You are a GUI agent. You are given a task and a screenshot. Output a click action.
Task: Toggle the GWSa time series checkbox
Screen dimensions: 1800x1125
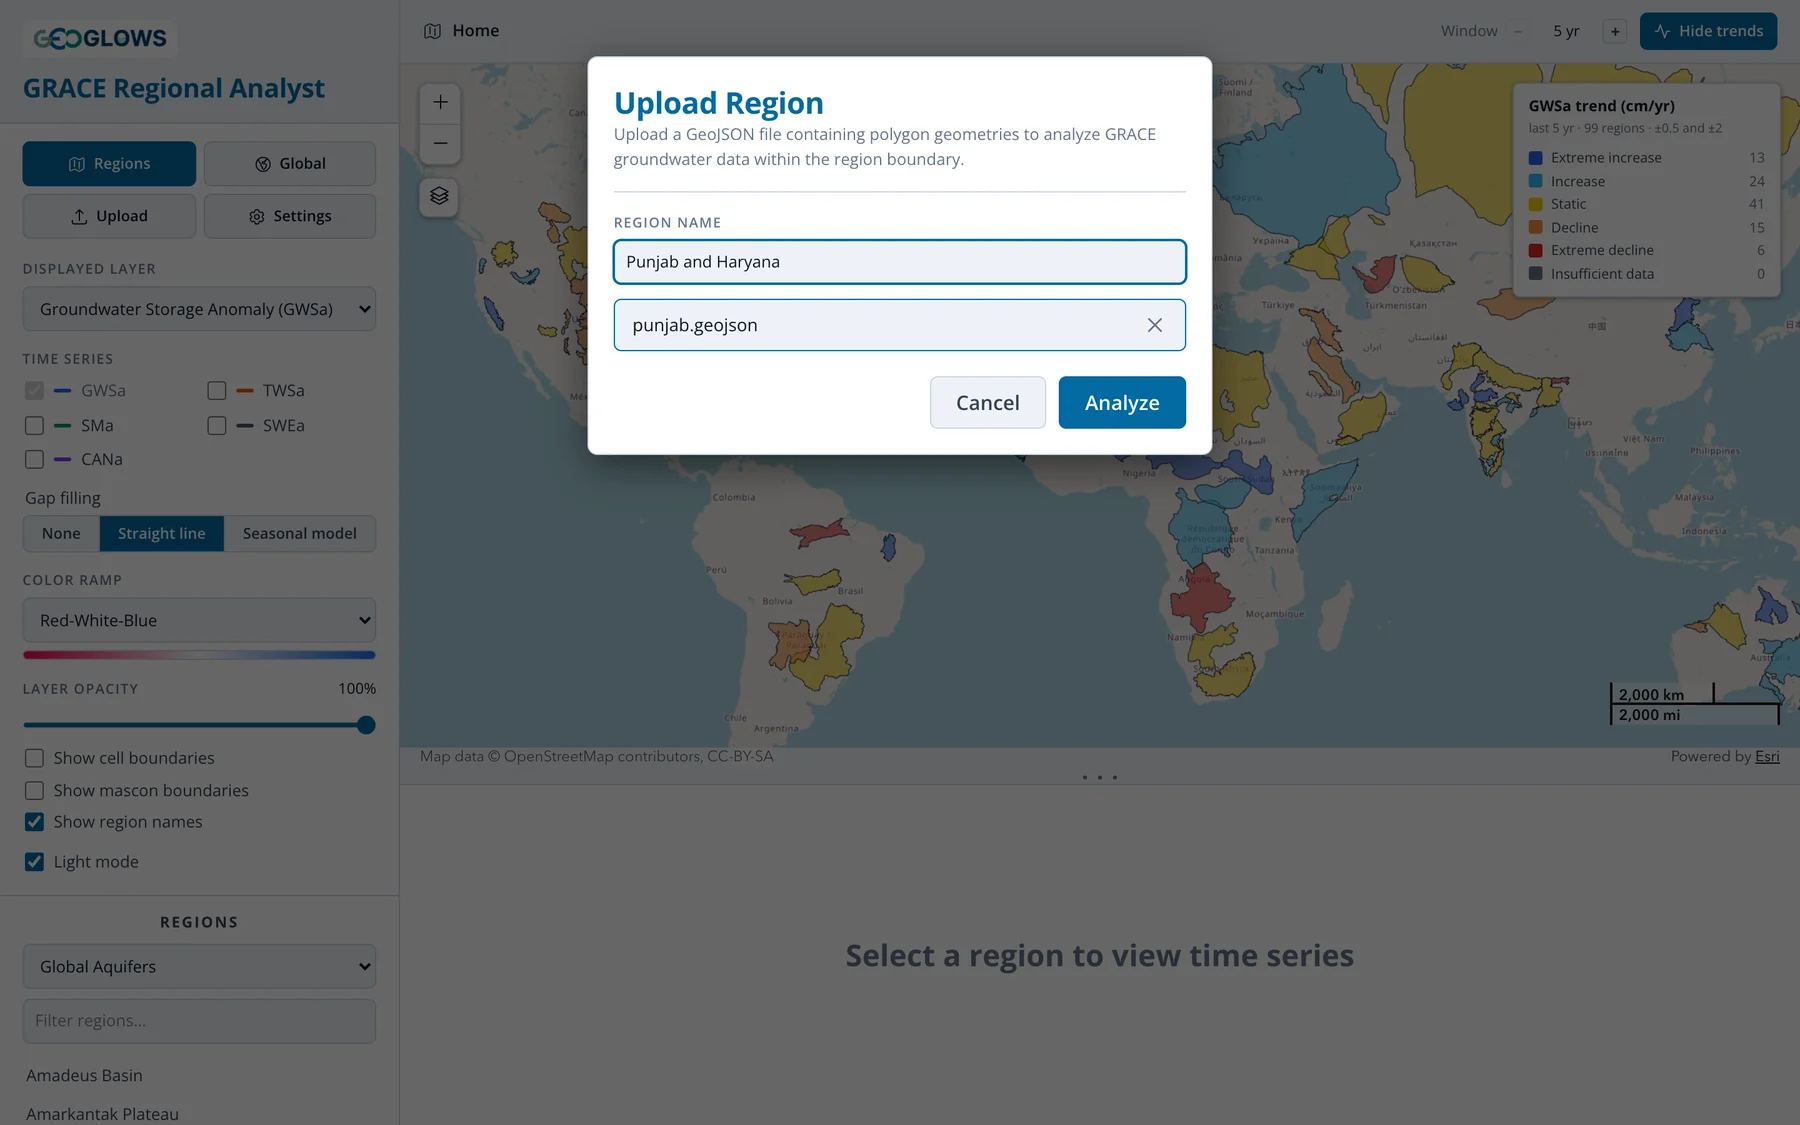click(x=34, y=391)
